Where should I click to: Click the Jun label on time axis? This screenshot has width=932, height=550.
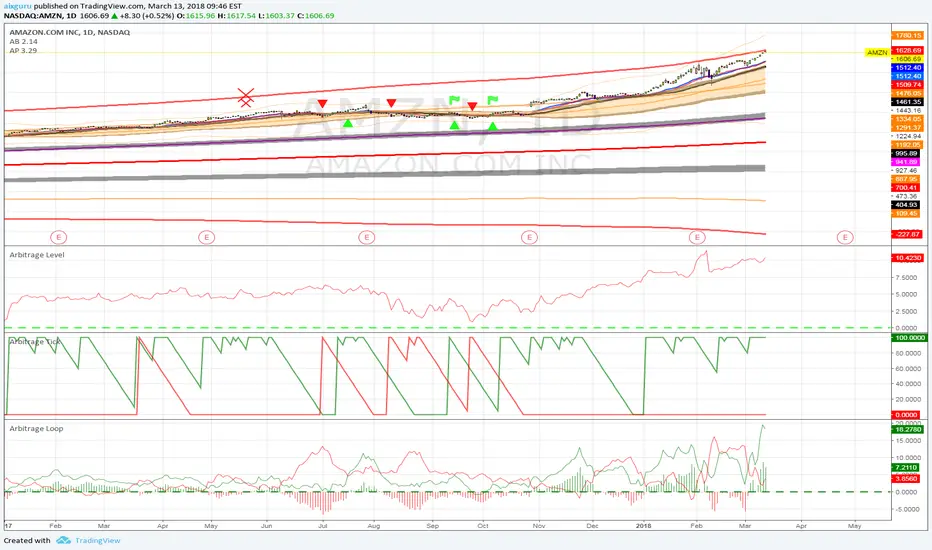[x=267, y=526]
